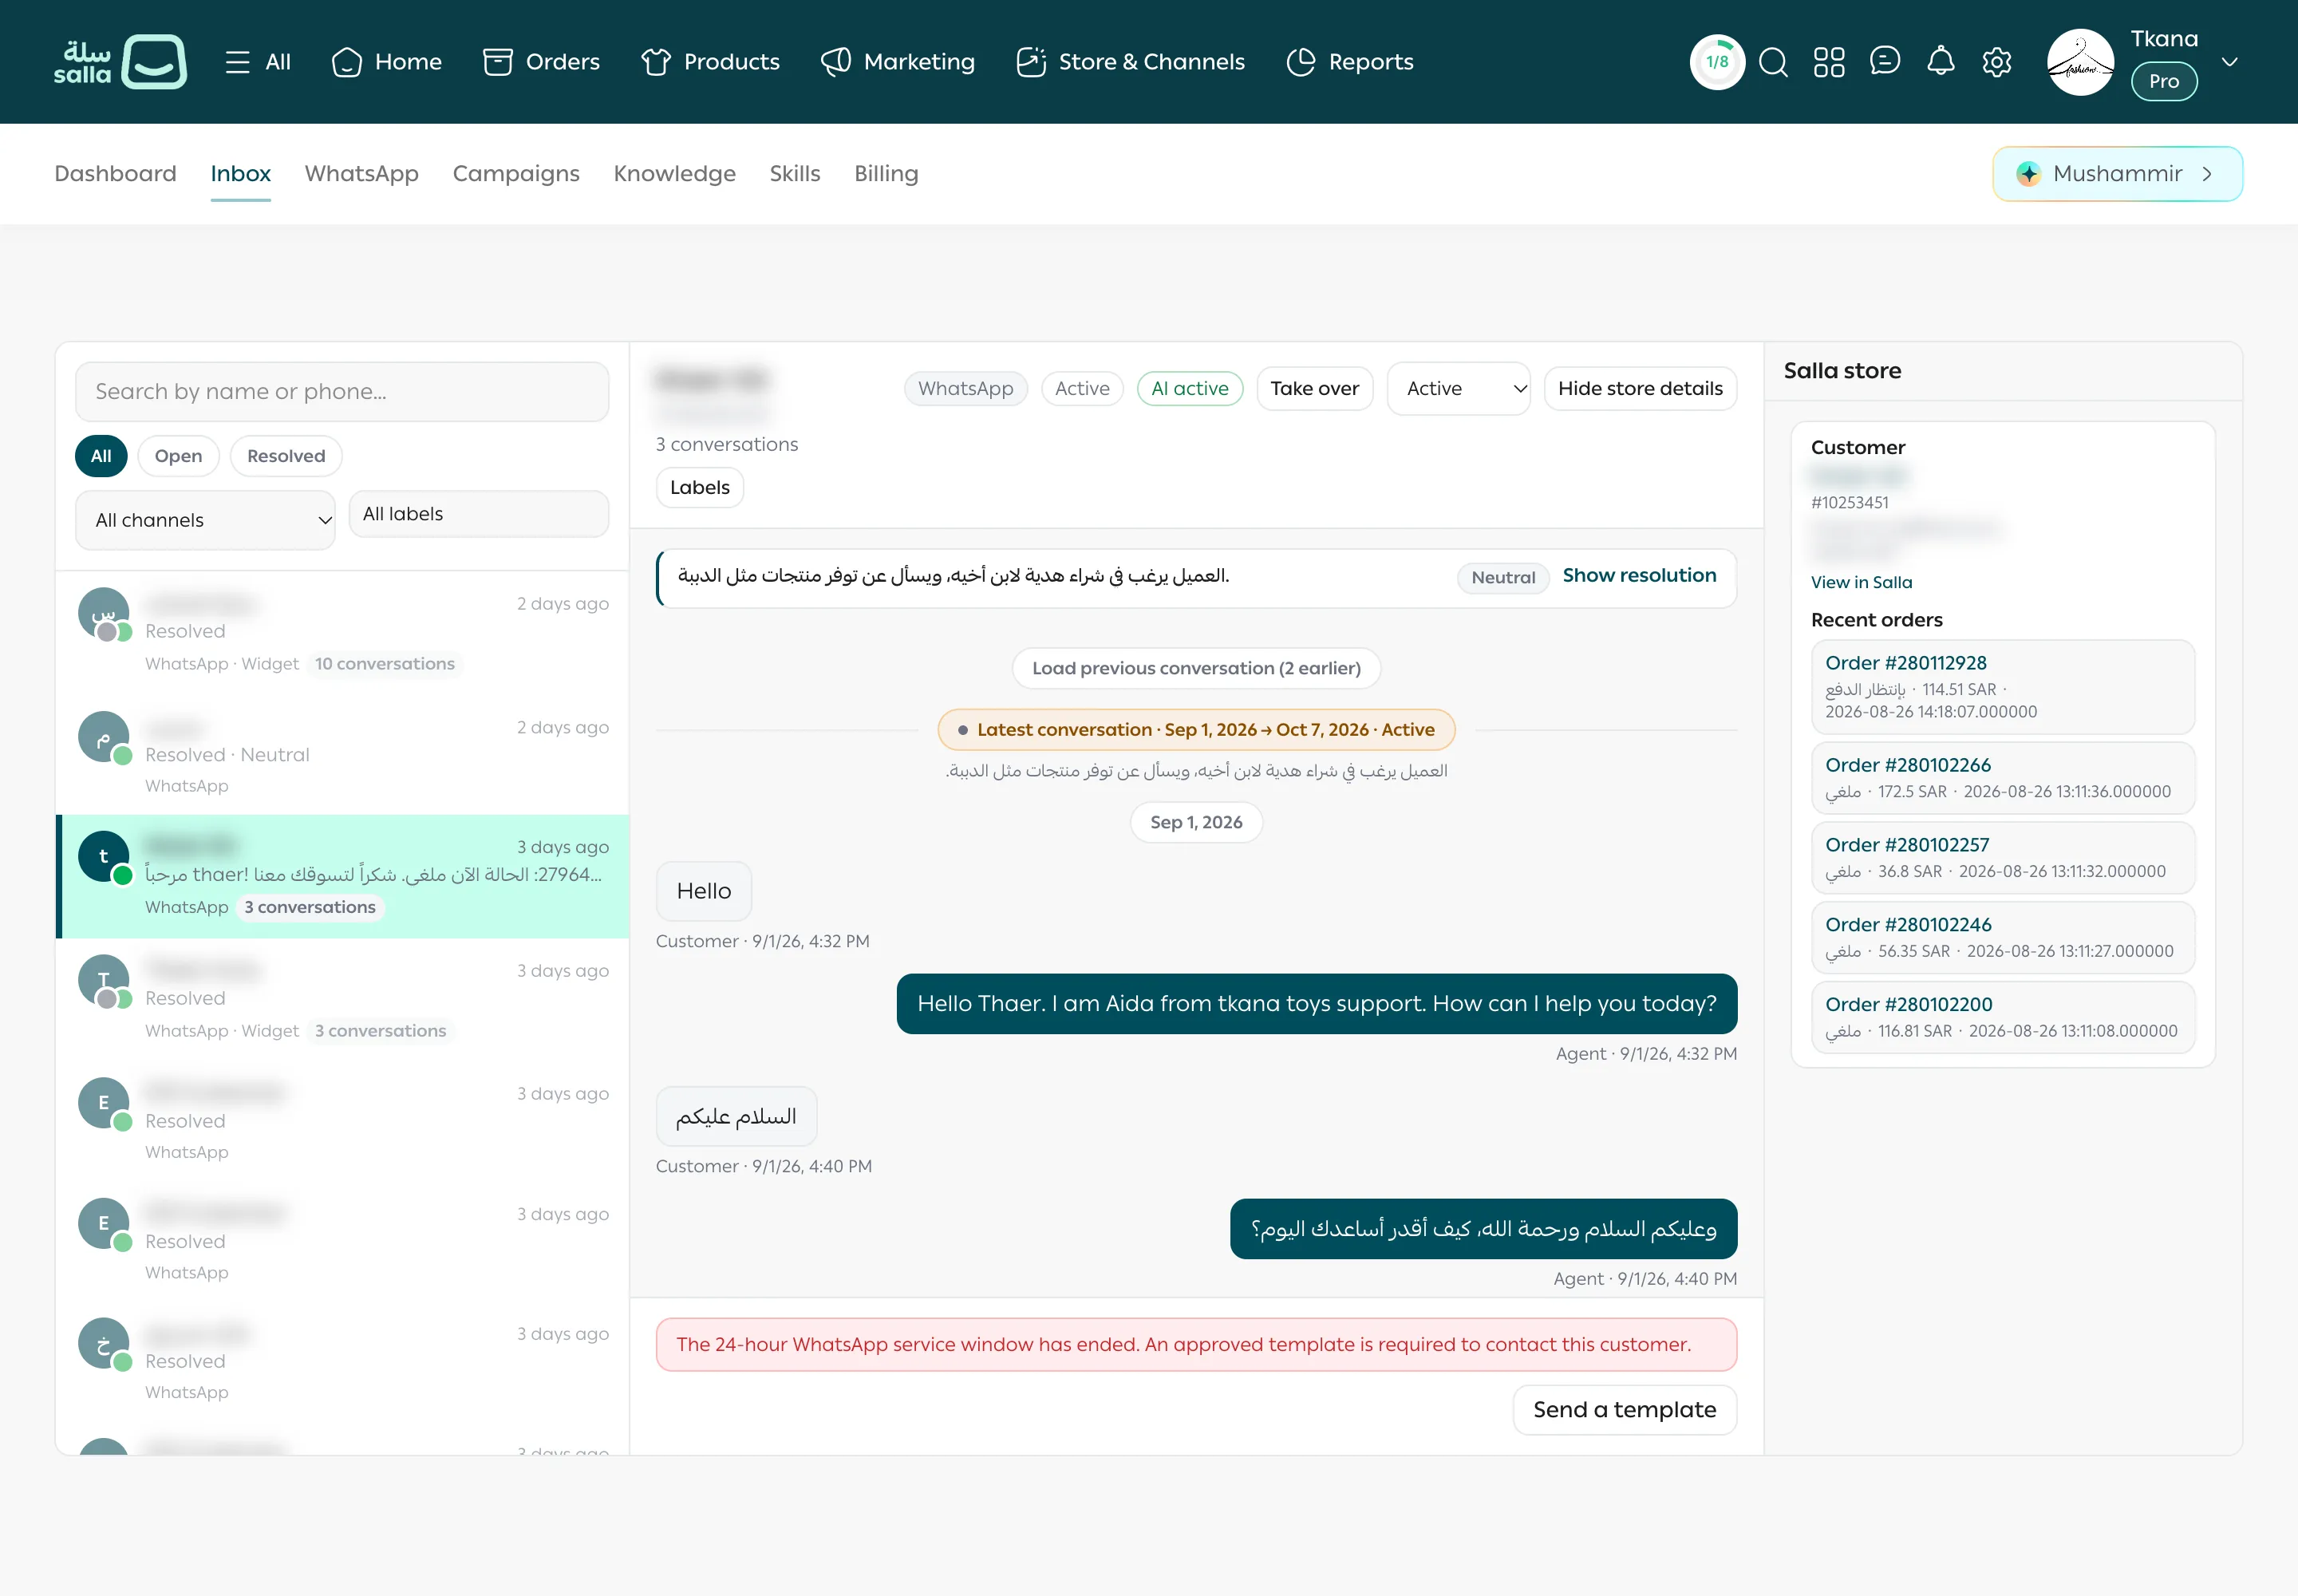Open Reports from top navigation
2298x1596 pixels.
1350,62
